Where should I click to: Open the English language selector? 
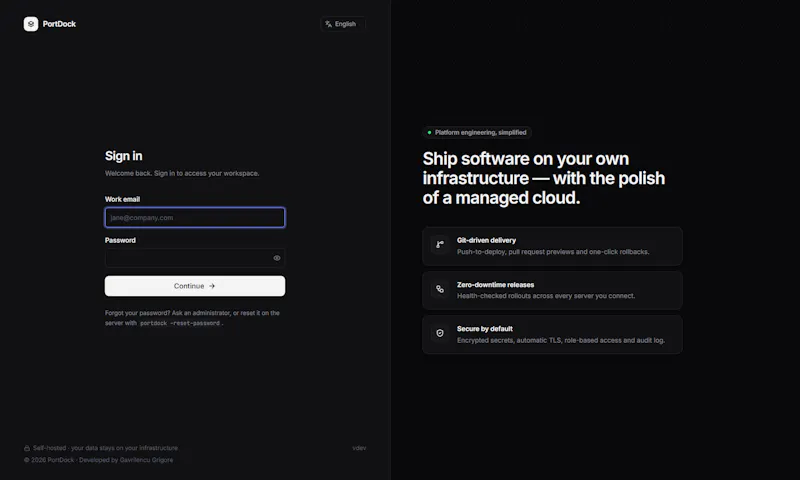coord(342,24)
